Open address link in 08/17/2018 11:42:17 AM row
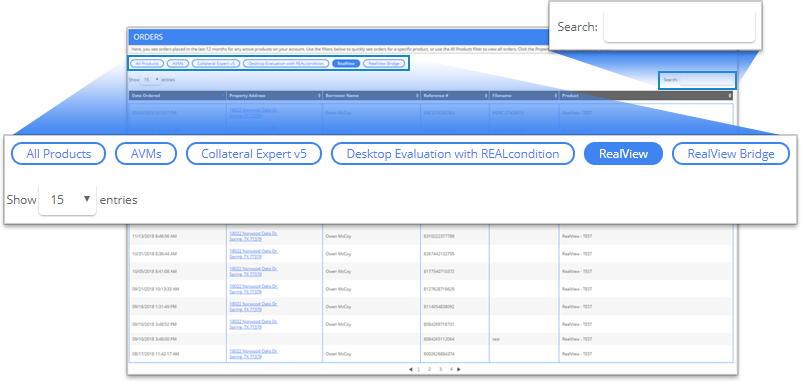The height and width of the screenshot is (382, 801). tap(253, 354)
